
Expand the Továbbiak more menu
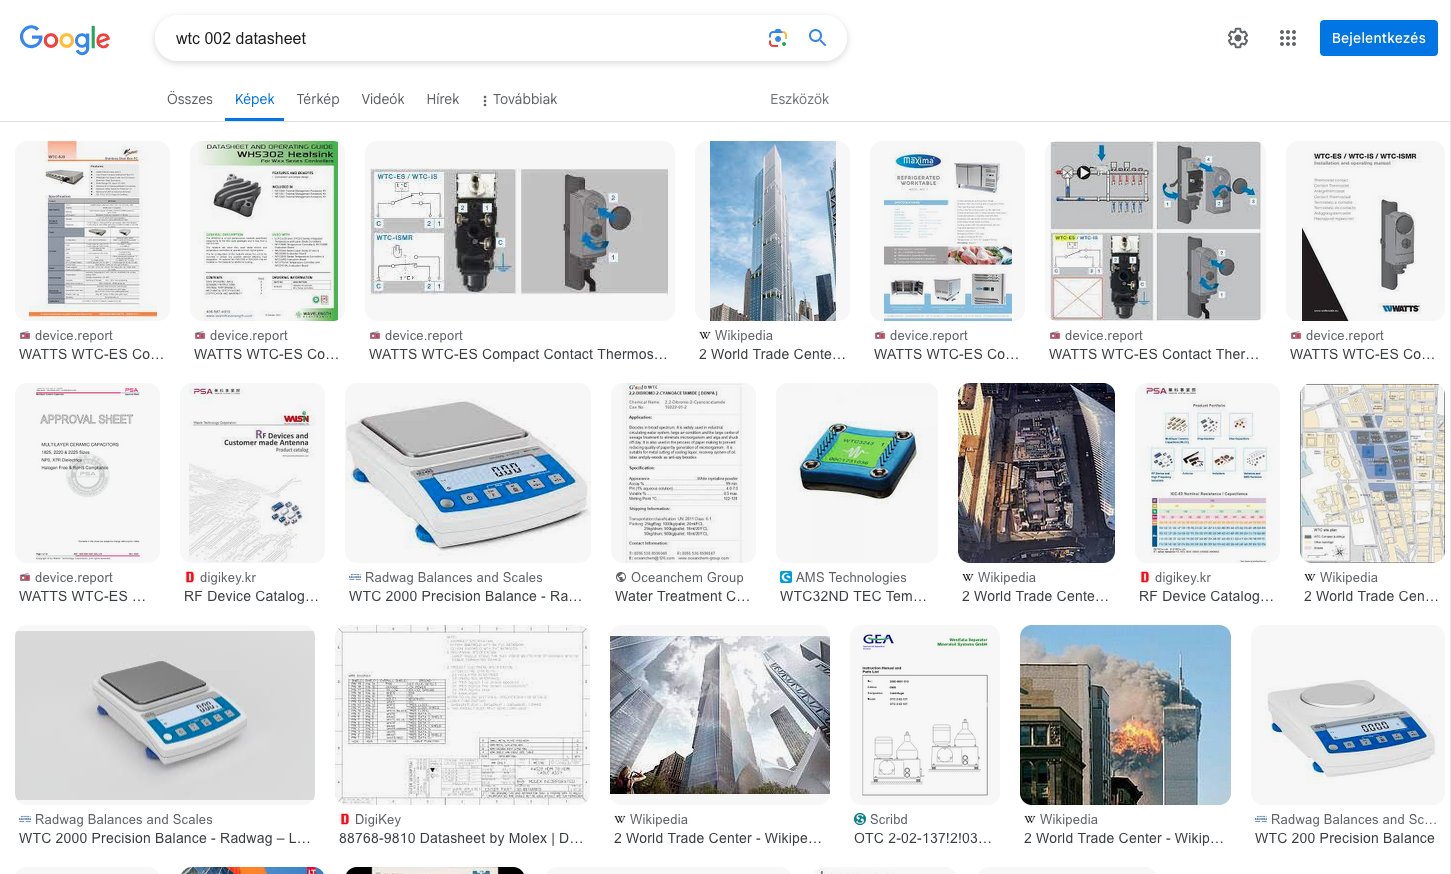pyautogui.click(x=519, y=99)
